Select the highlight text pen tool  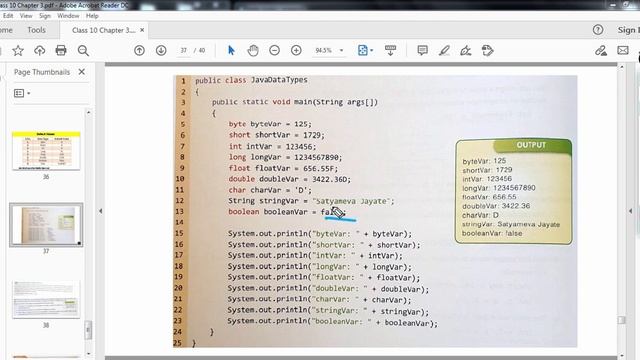[444, 51]
